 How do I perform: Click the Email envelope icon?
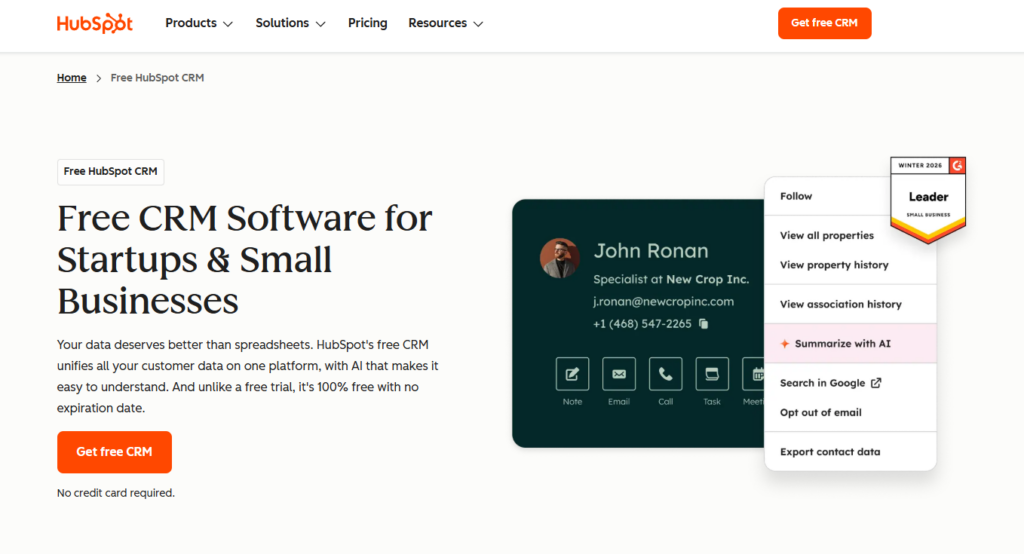pyautogui.click(x=618, y=374)
